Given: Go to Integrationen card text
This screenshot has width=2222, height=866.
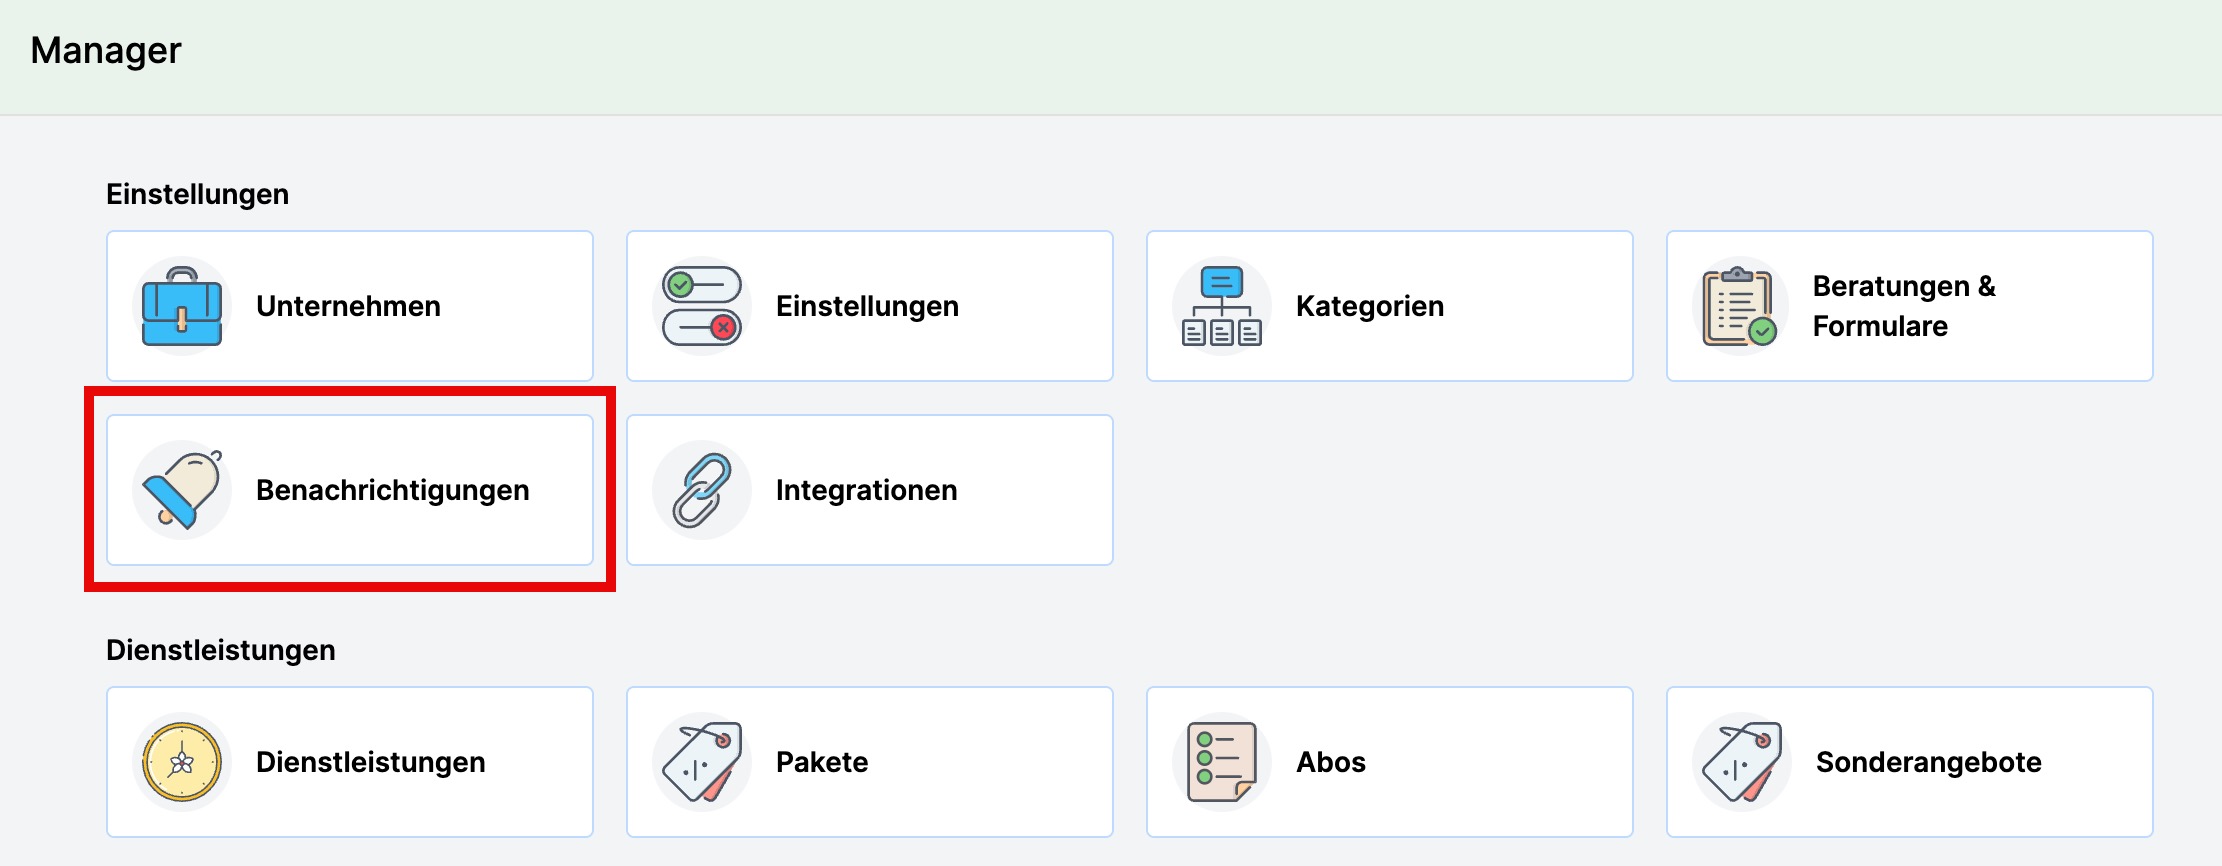Looking at the screenshot, I should (x=867, y=490).
